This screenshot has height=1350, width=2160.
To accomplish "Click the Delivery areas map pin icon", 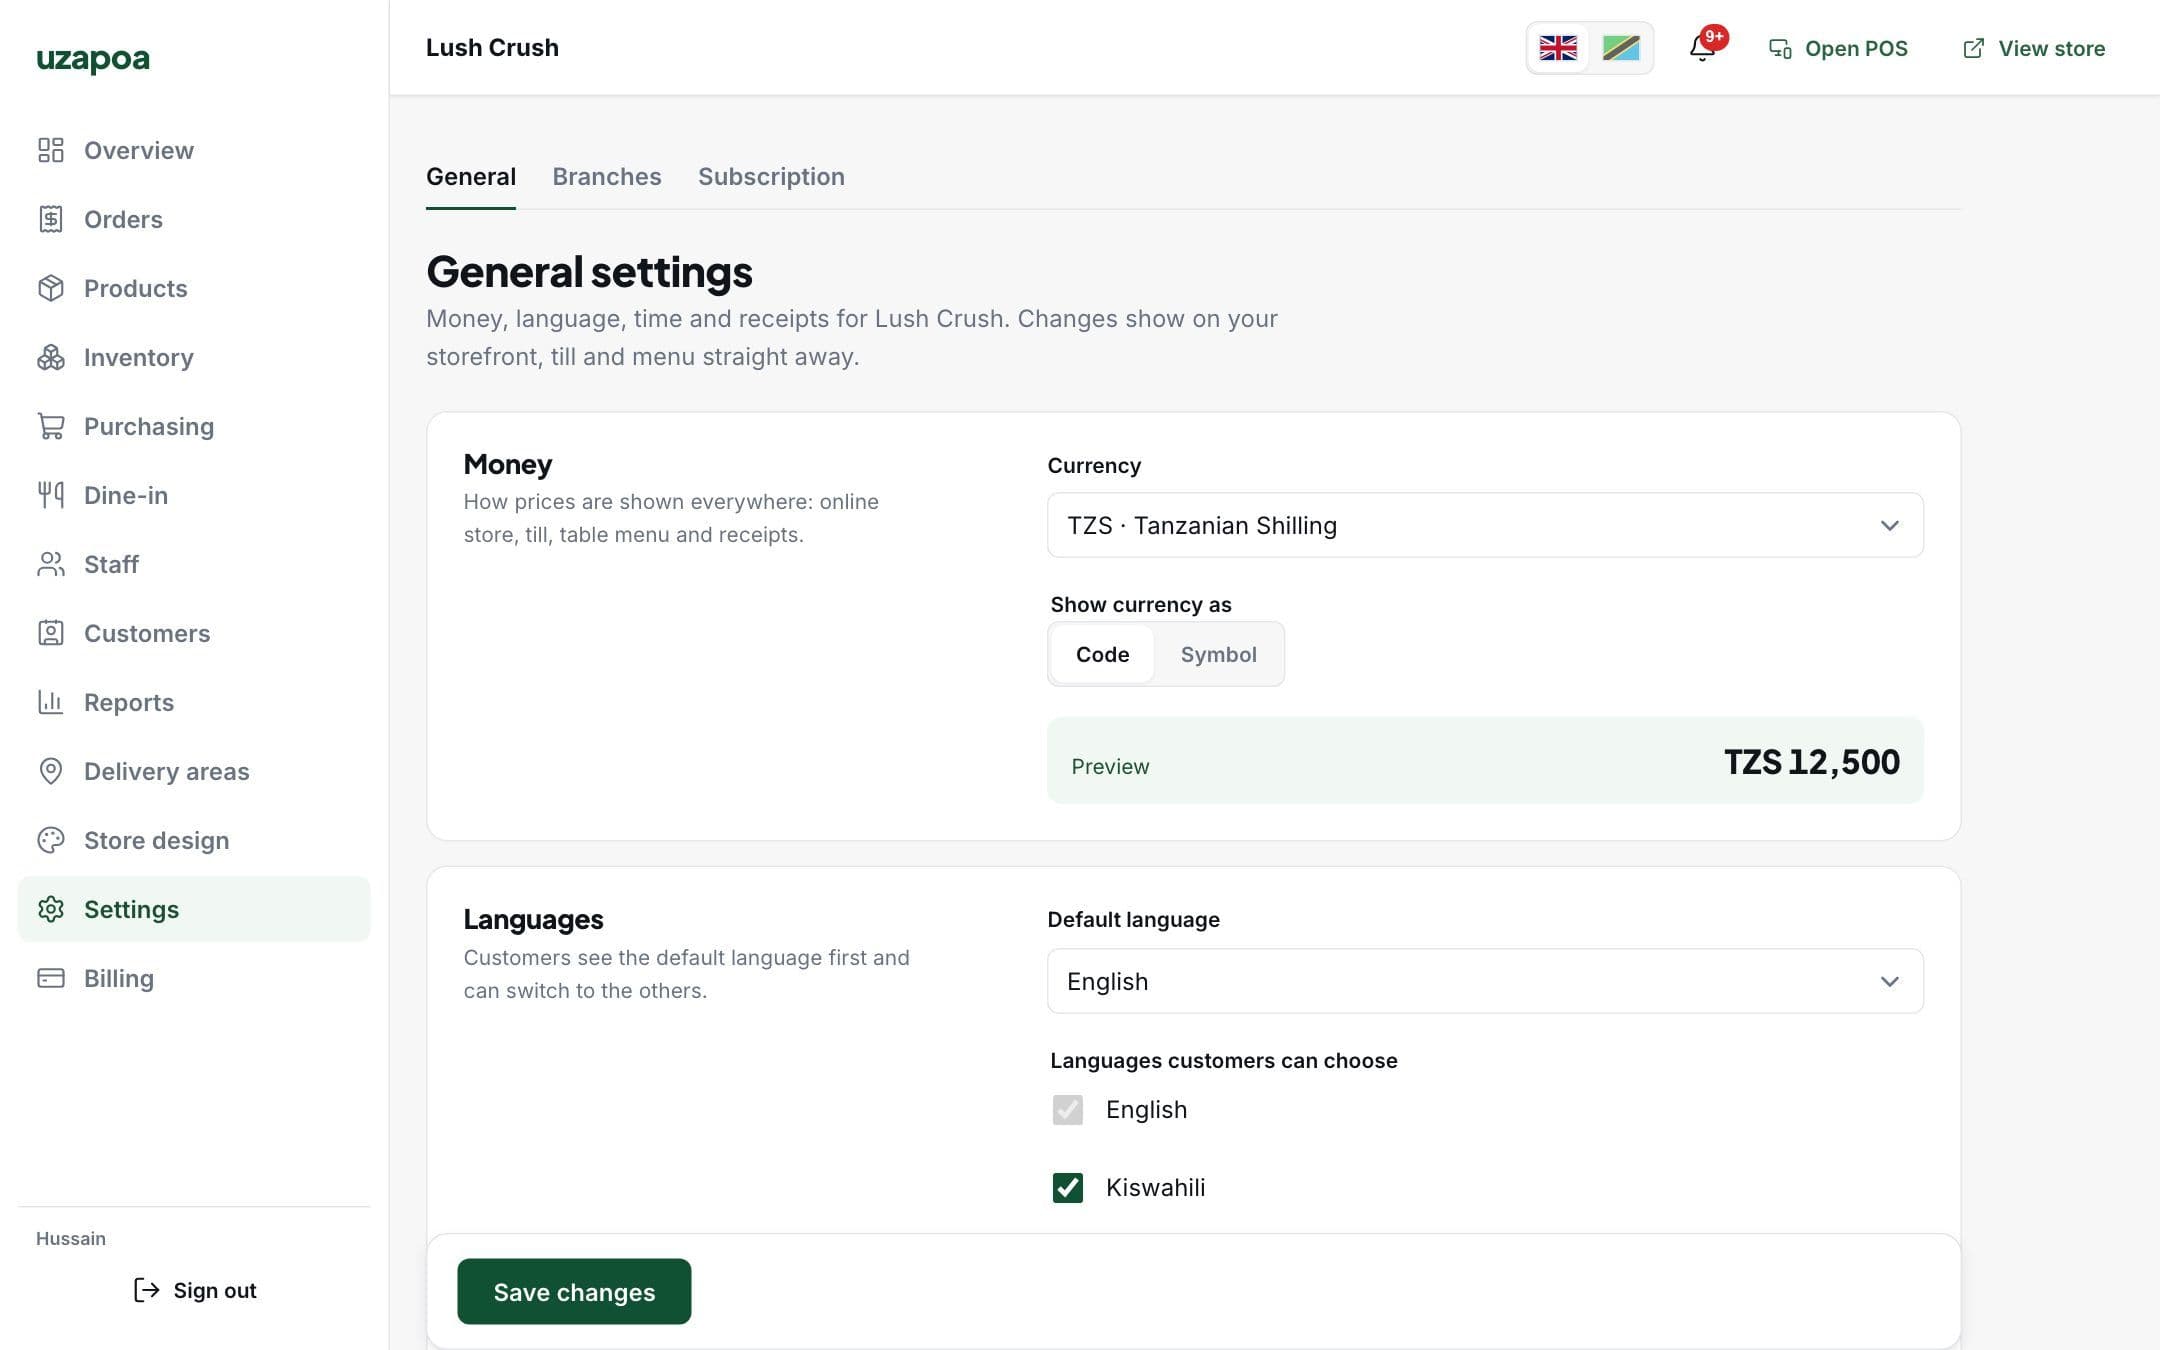I will 51,771.
